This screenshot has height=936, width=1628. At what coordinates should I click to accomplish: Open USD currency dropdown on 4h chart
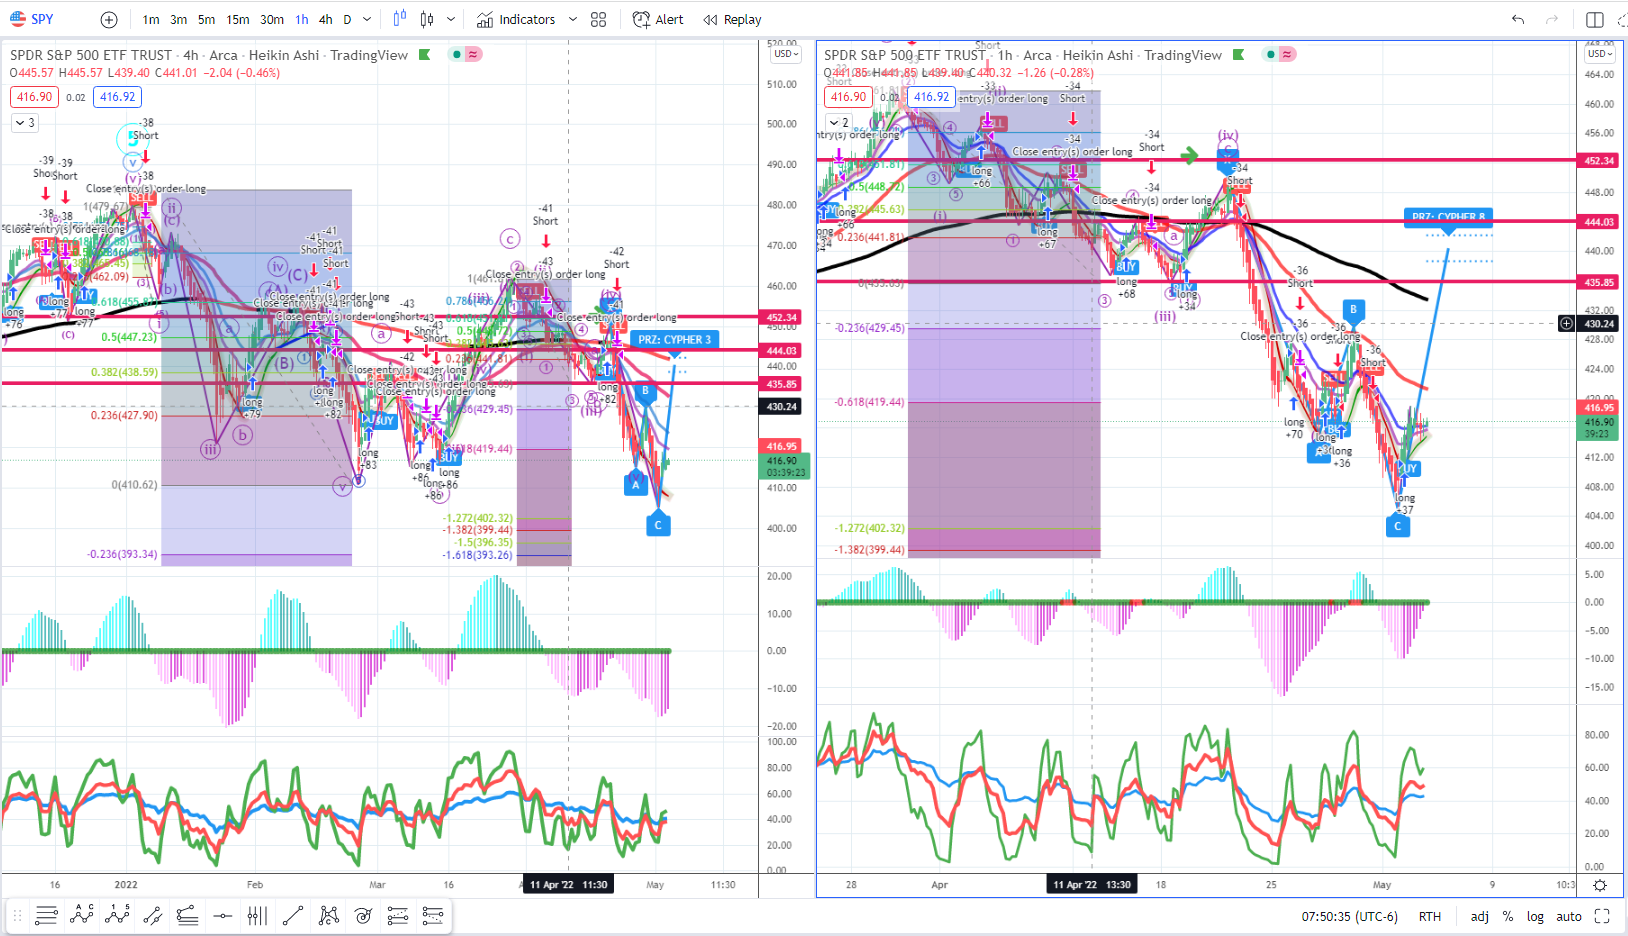[786, 54]
